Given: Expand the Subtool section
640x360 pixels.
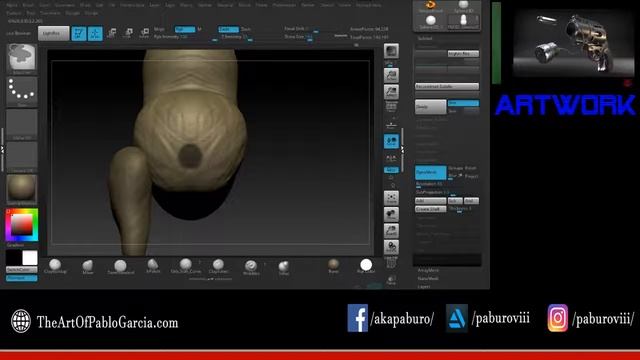Looking at the screenshot, I should pyautogui.click(x=425, y=38).
